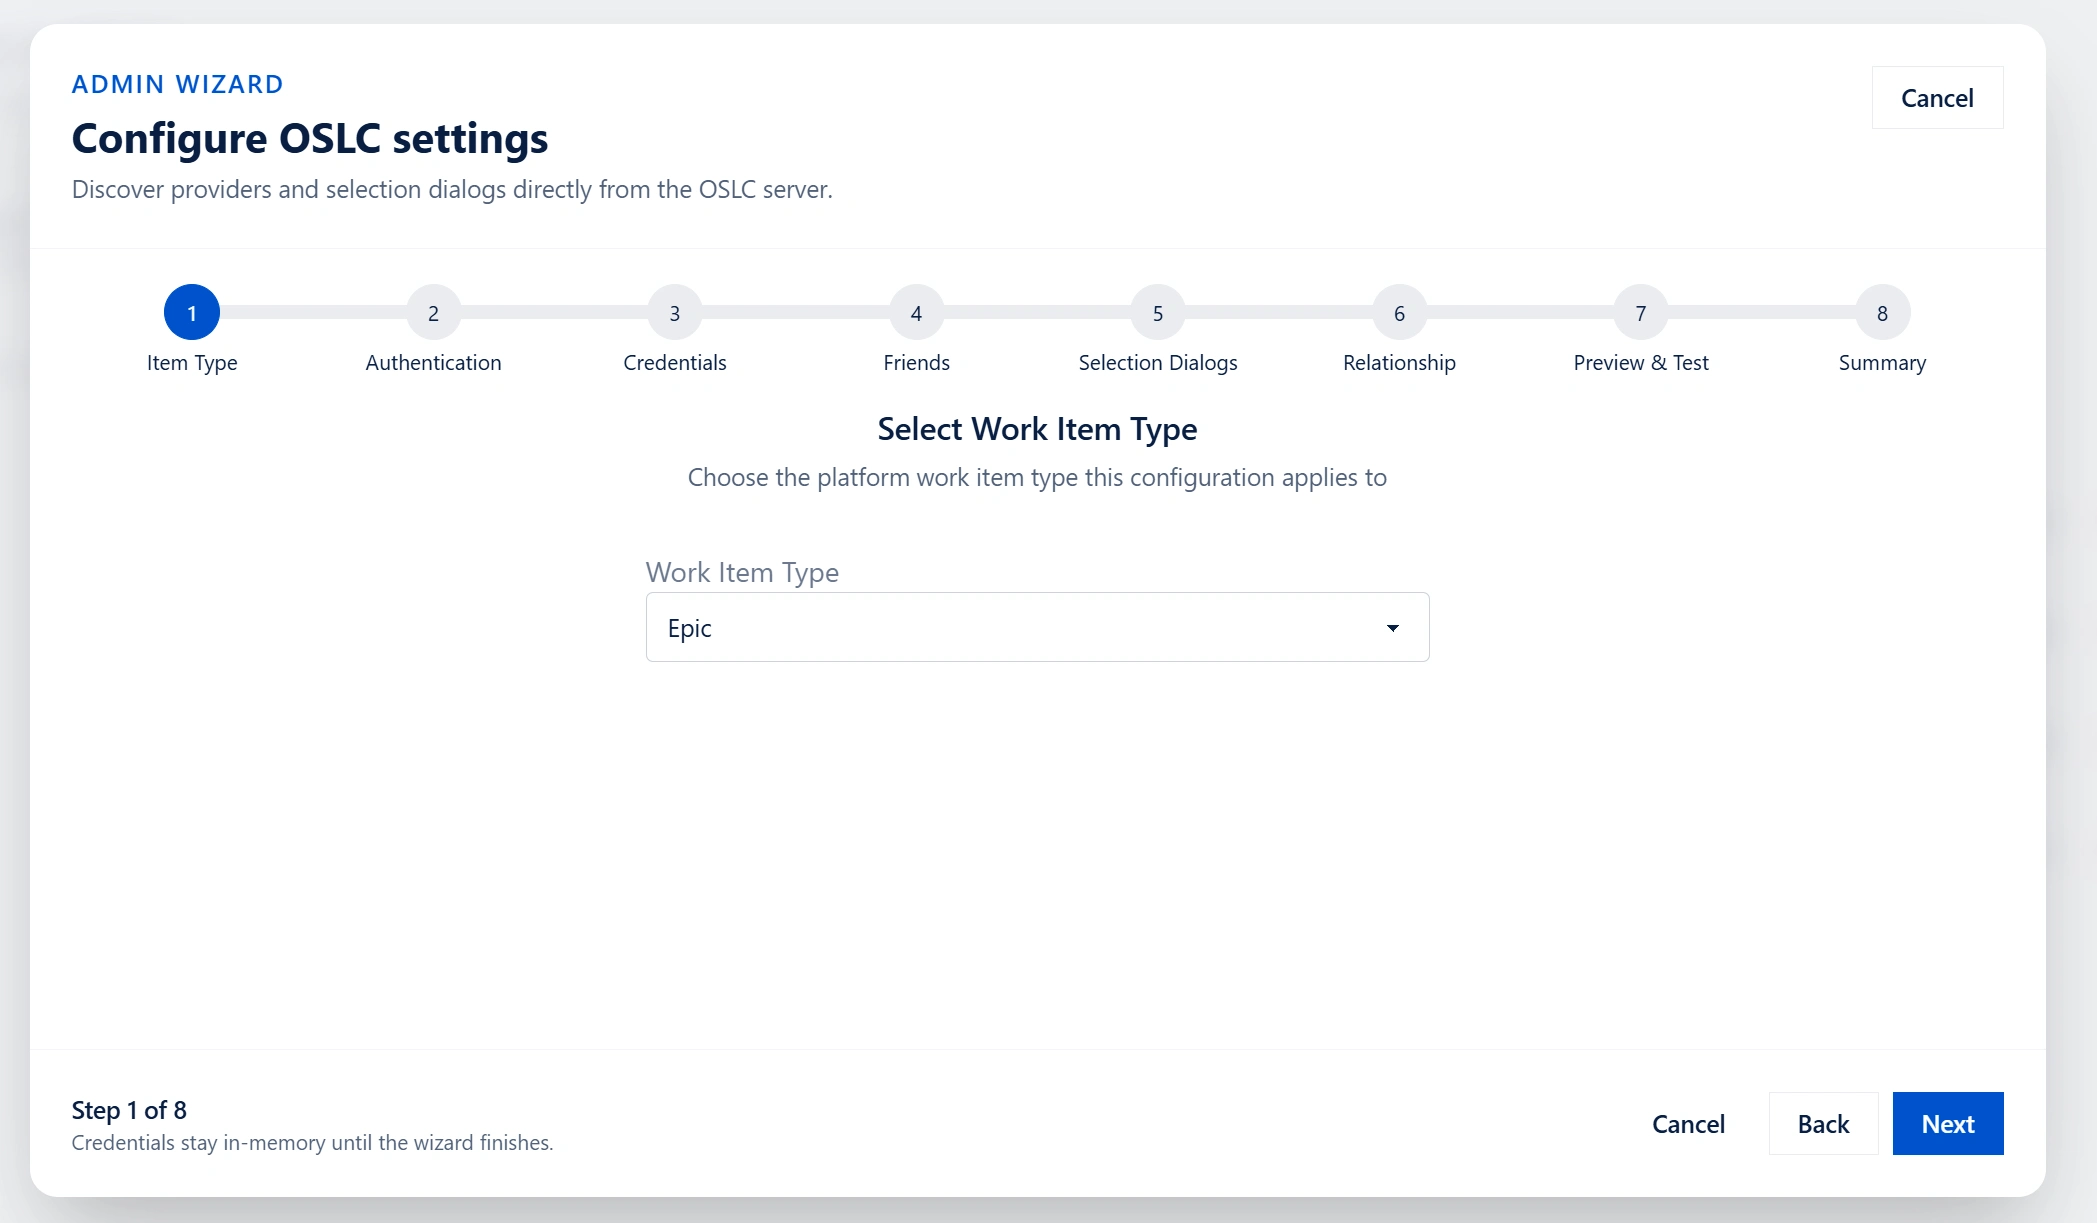Click step 1 circle for Item Type
The image size is (2097, 1223).
192,313
